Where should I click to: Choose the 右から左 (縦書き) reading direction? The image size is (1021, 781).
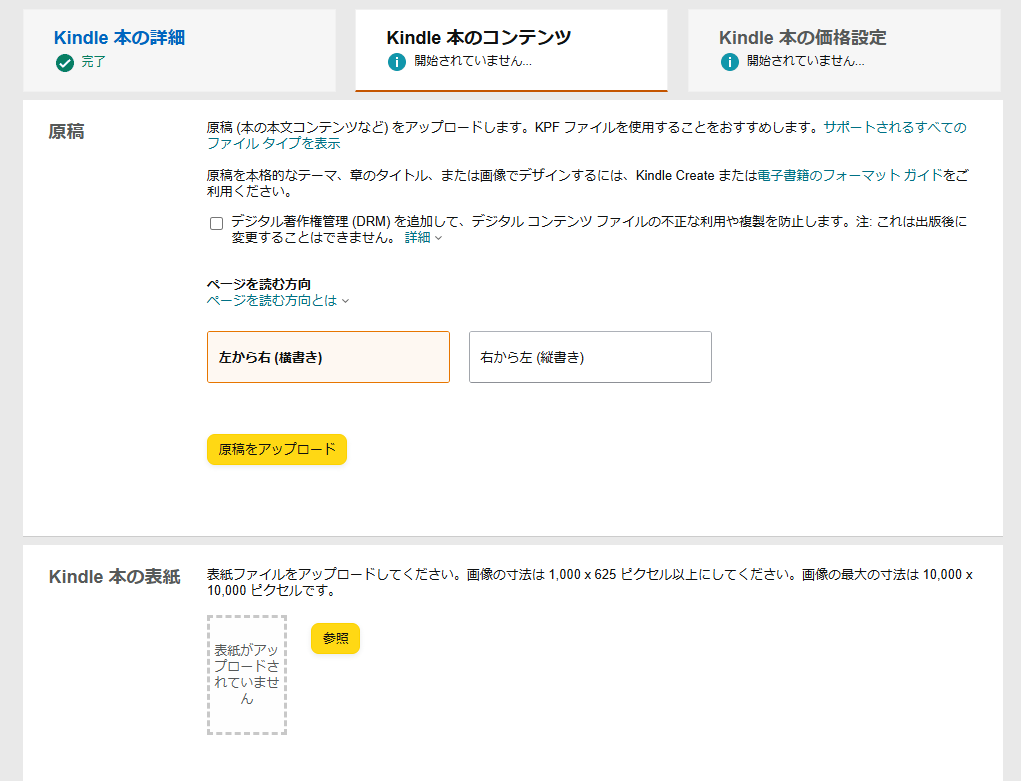[x=590, y=357]
